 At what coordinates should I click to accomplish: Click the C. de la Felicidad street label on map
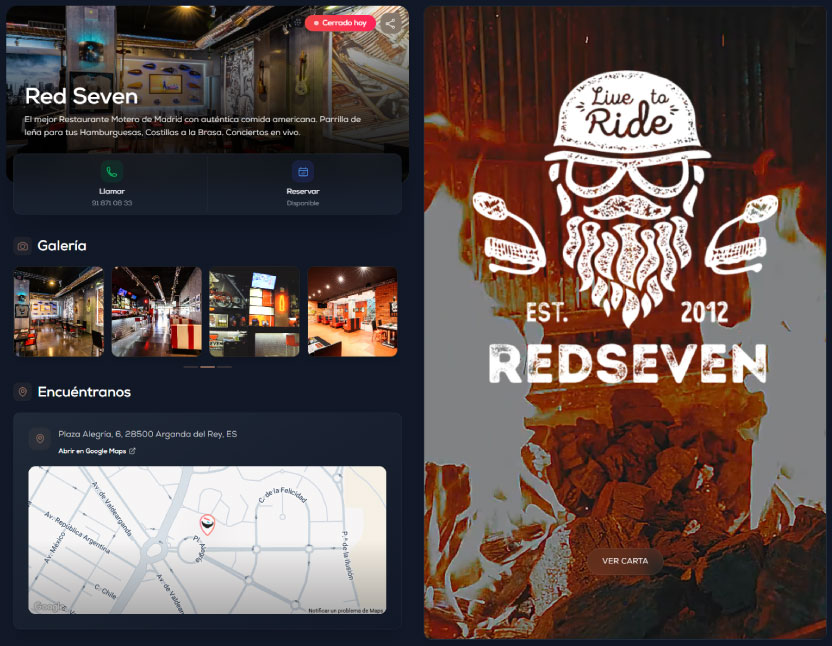[x=282, y=494]
